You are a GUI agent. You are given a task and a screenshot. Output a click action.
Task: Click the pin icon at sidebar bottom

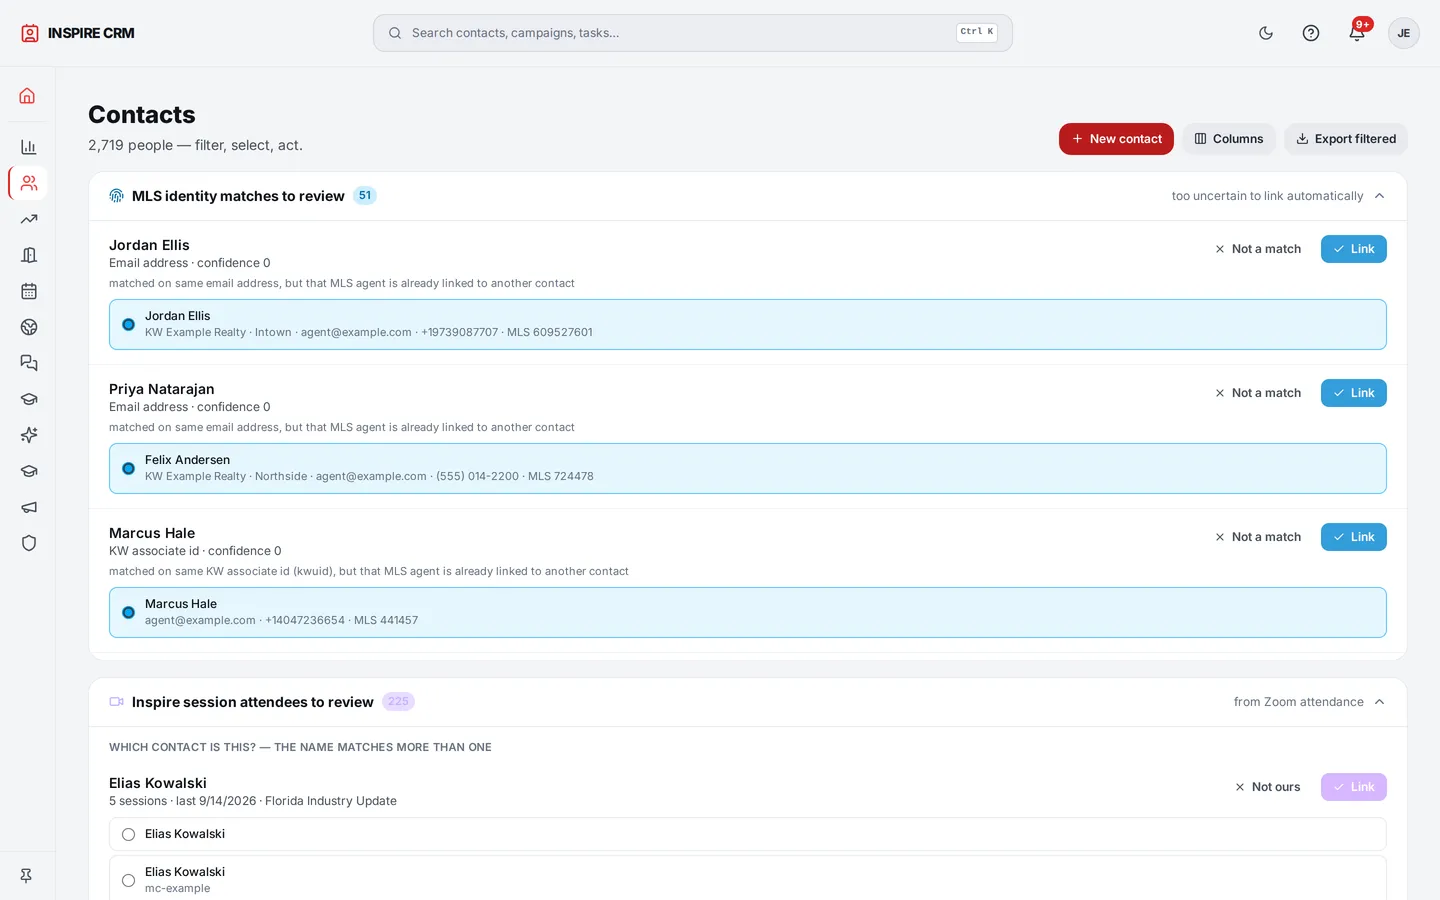tap(27, 876)
